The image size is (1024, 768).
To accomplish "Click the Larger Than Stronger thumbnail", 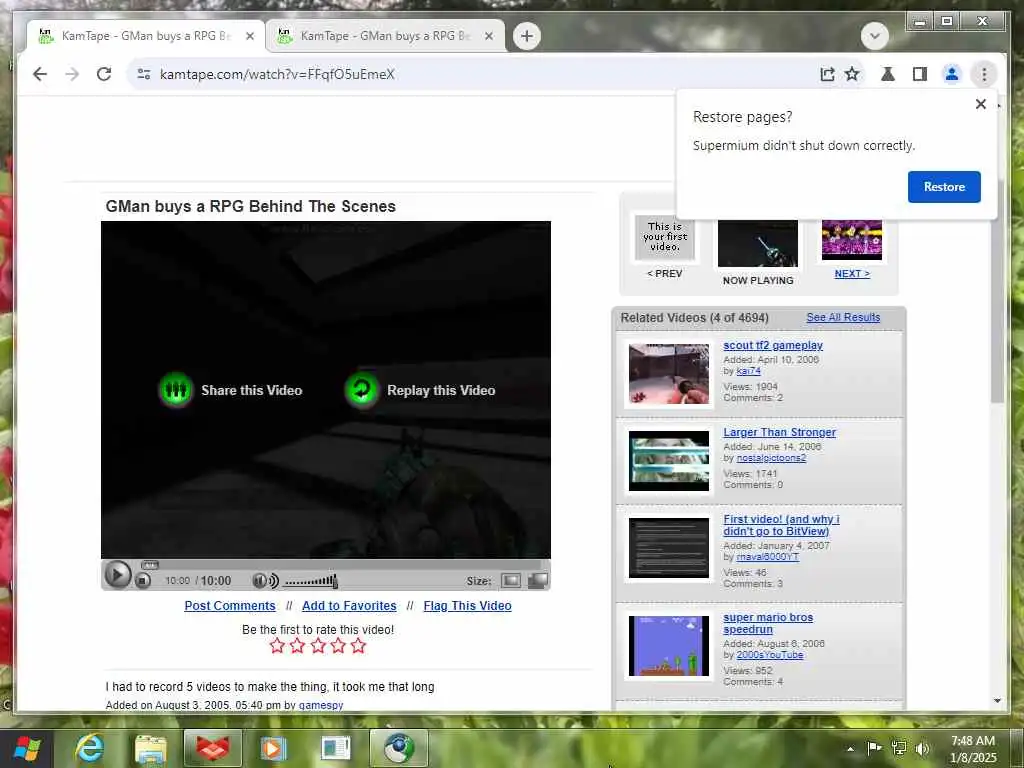I will [668, 460].
